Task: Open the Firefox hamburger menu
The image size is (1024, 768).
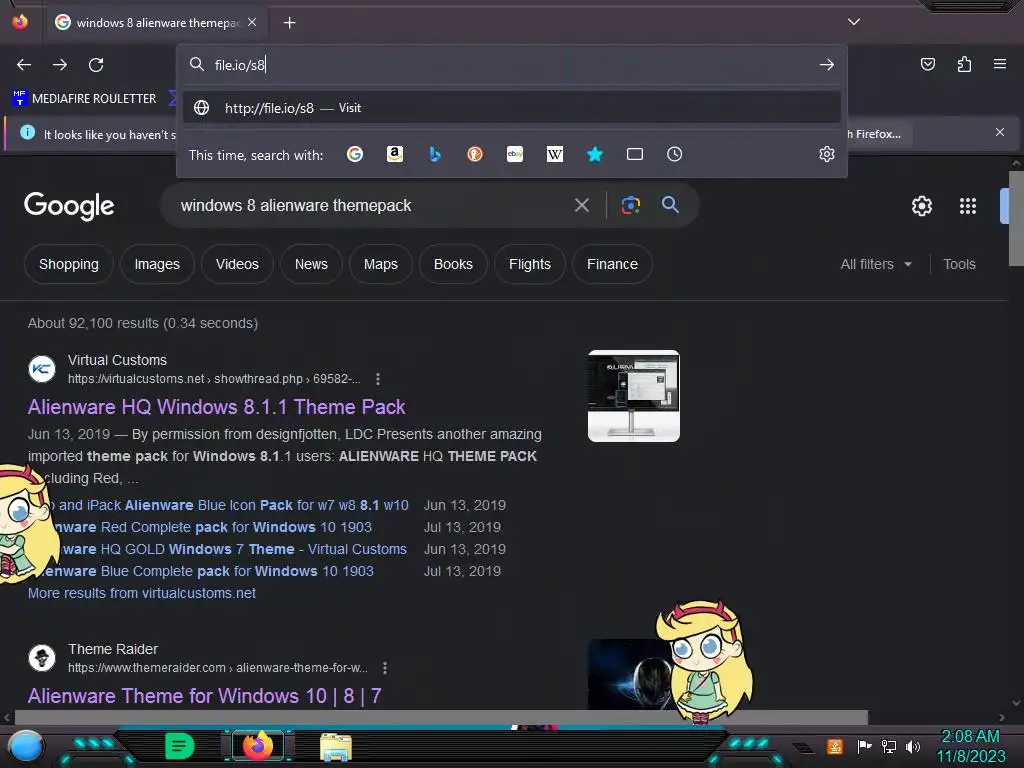Action: click(1000, 64)
